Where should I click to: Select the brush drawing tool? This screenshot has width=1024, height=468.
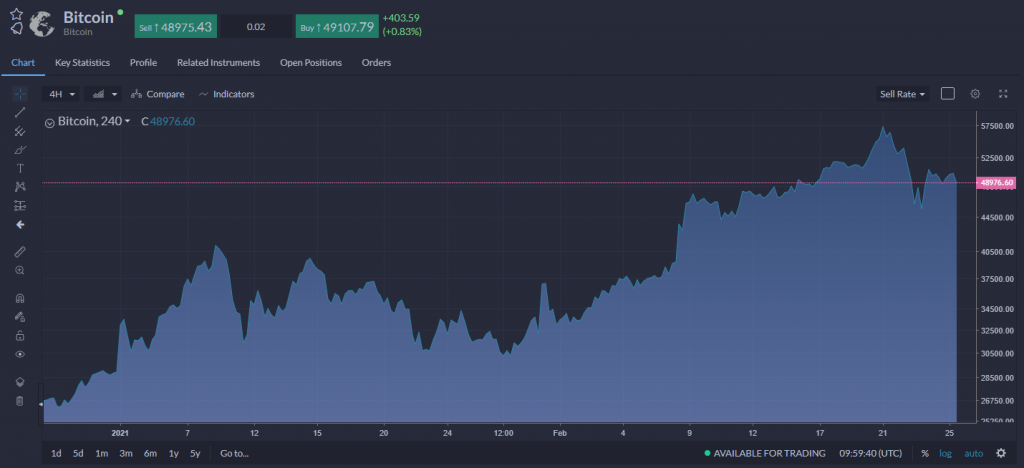(20, 149)
